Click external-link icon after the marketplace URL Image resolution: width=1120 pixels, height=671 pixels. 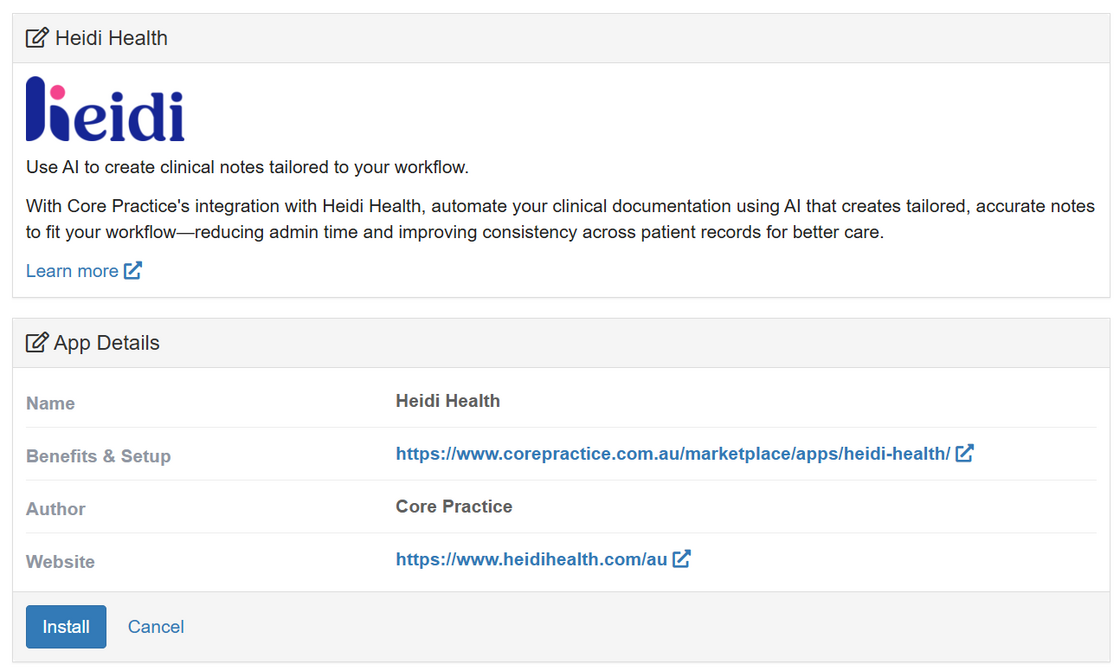[965, 453]
